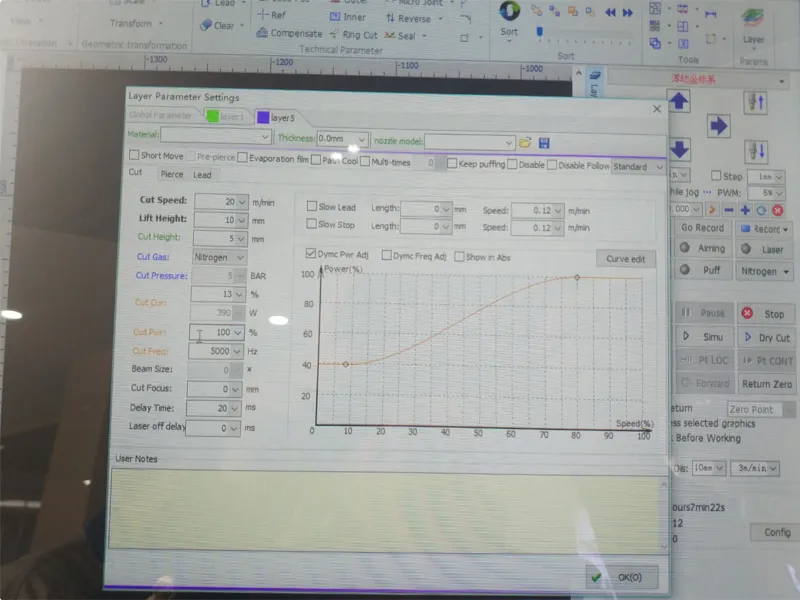Jog machine right with the blue right arrow
800x600 pixels.
[x=718, y=126]
